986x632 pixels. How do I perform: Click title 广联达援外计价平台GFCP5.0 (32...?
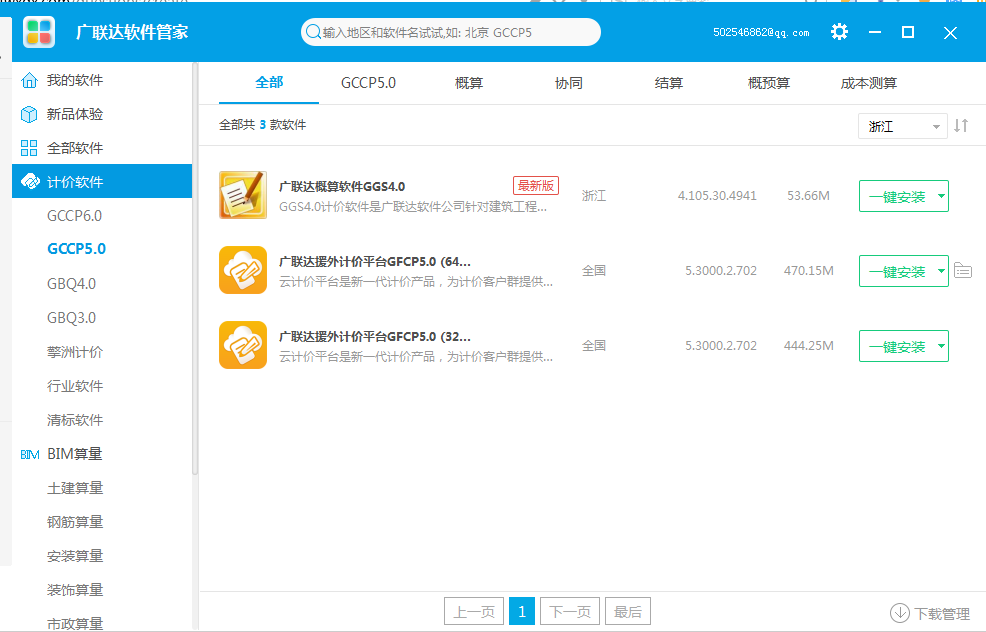(375, 336)
